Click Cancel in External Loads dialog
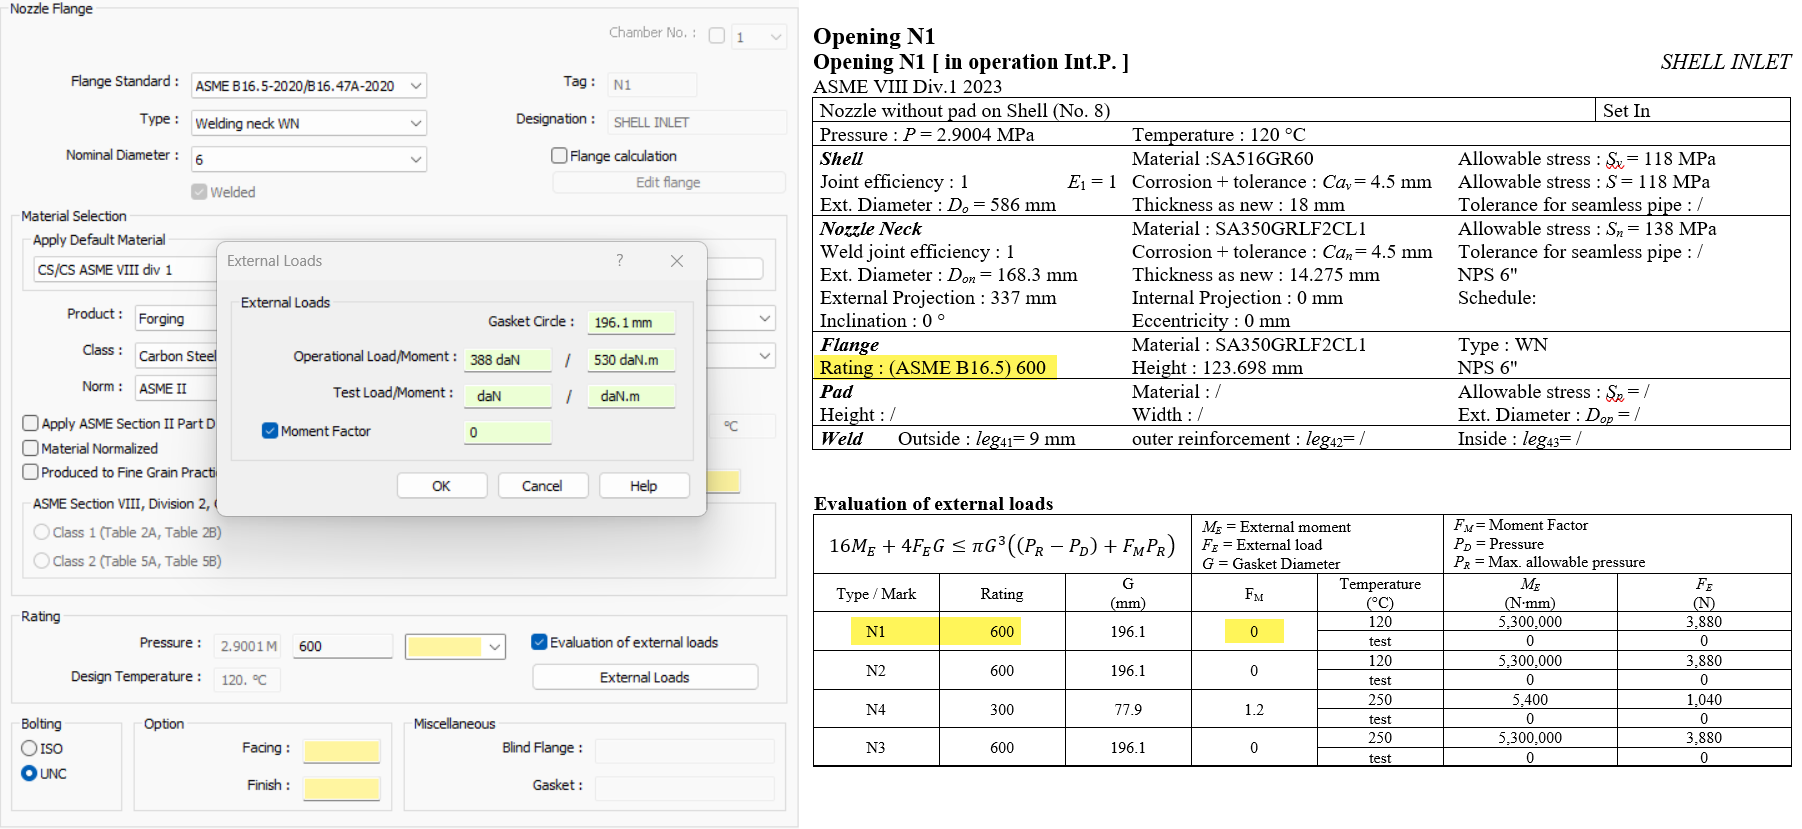This screenshot has height=829, width=1802. coord(542,485)
